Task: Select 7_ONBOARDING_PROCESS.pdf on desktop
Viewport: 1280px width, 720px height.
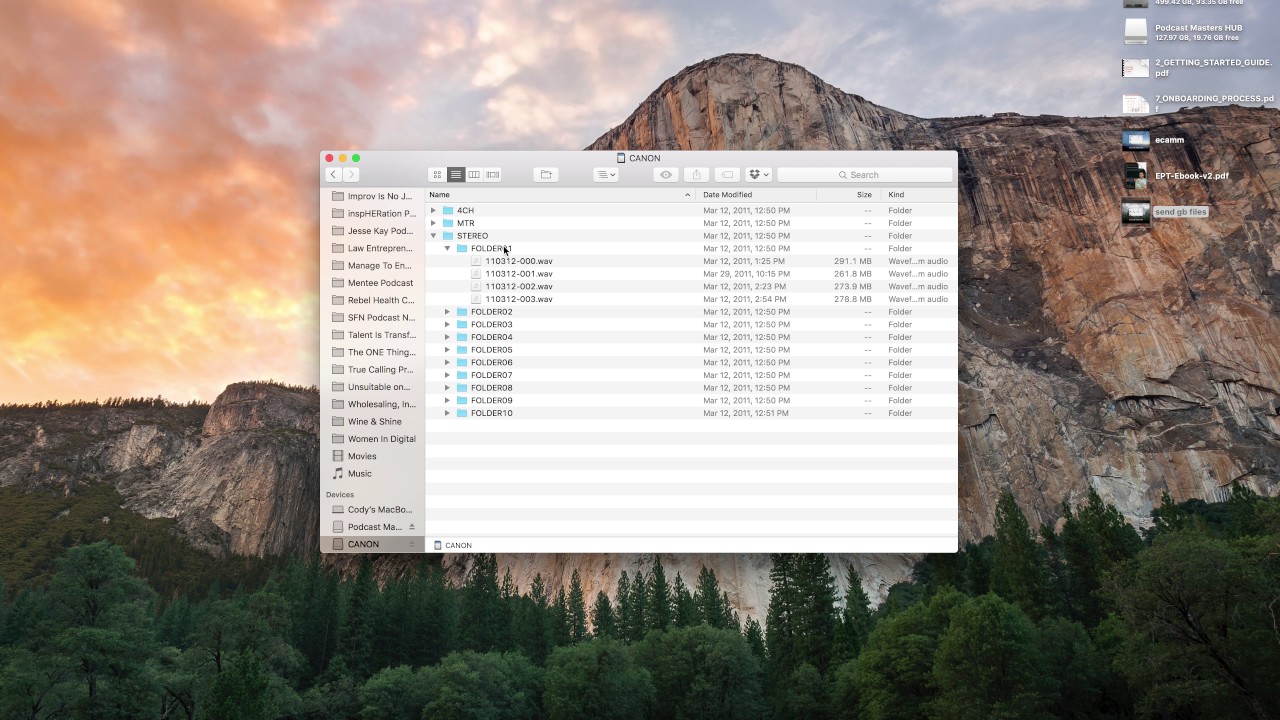Action: tap(1198, 104)
